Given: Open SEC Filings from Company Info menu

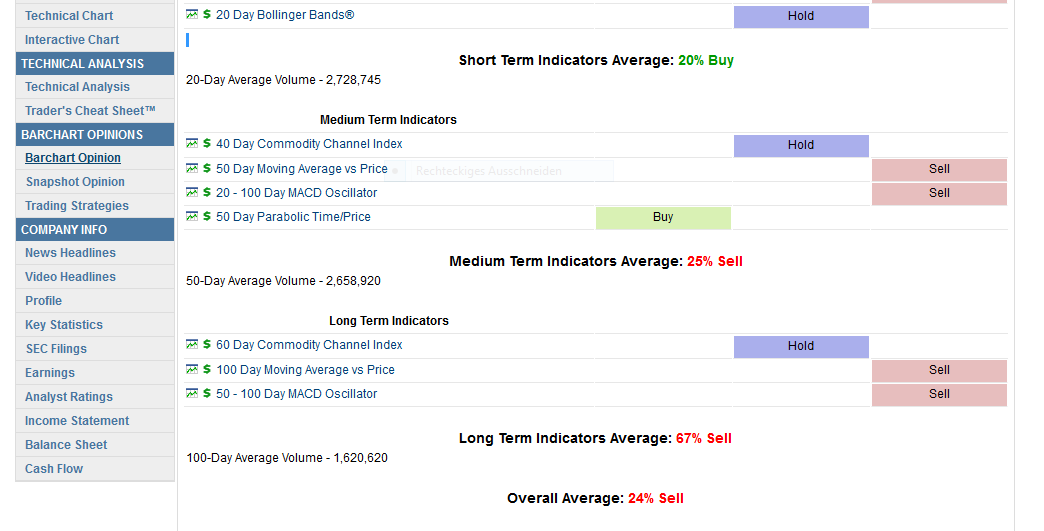Looking at the screenshot, I should (56, 349).
